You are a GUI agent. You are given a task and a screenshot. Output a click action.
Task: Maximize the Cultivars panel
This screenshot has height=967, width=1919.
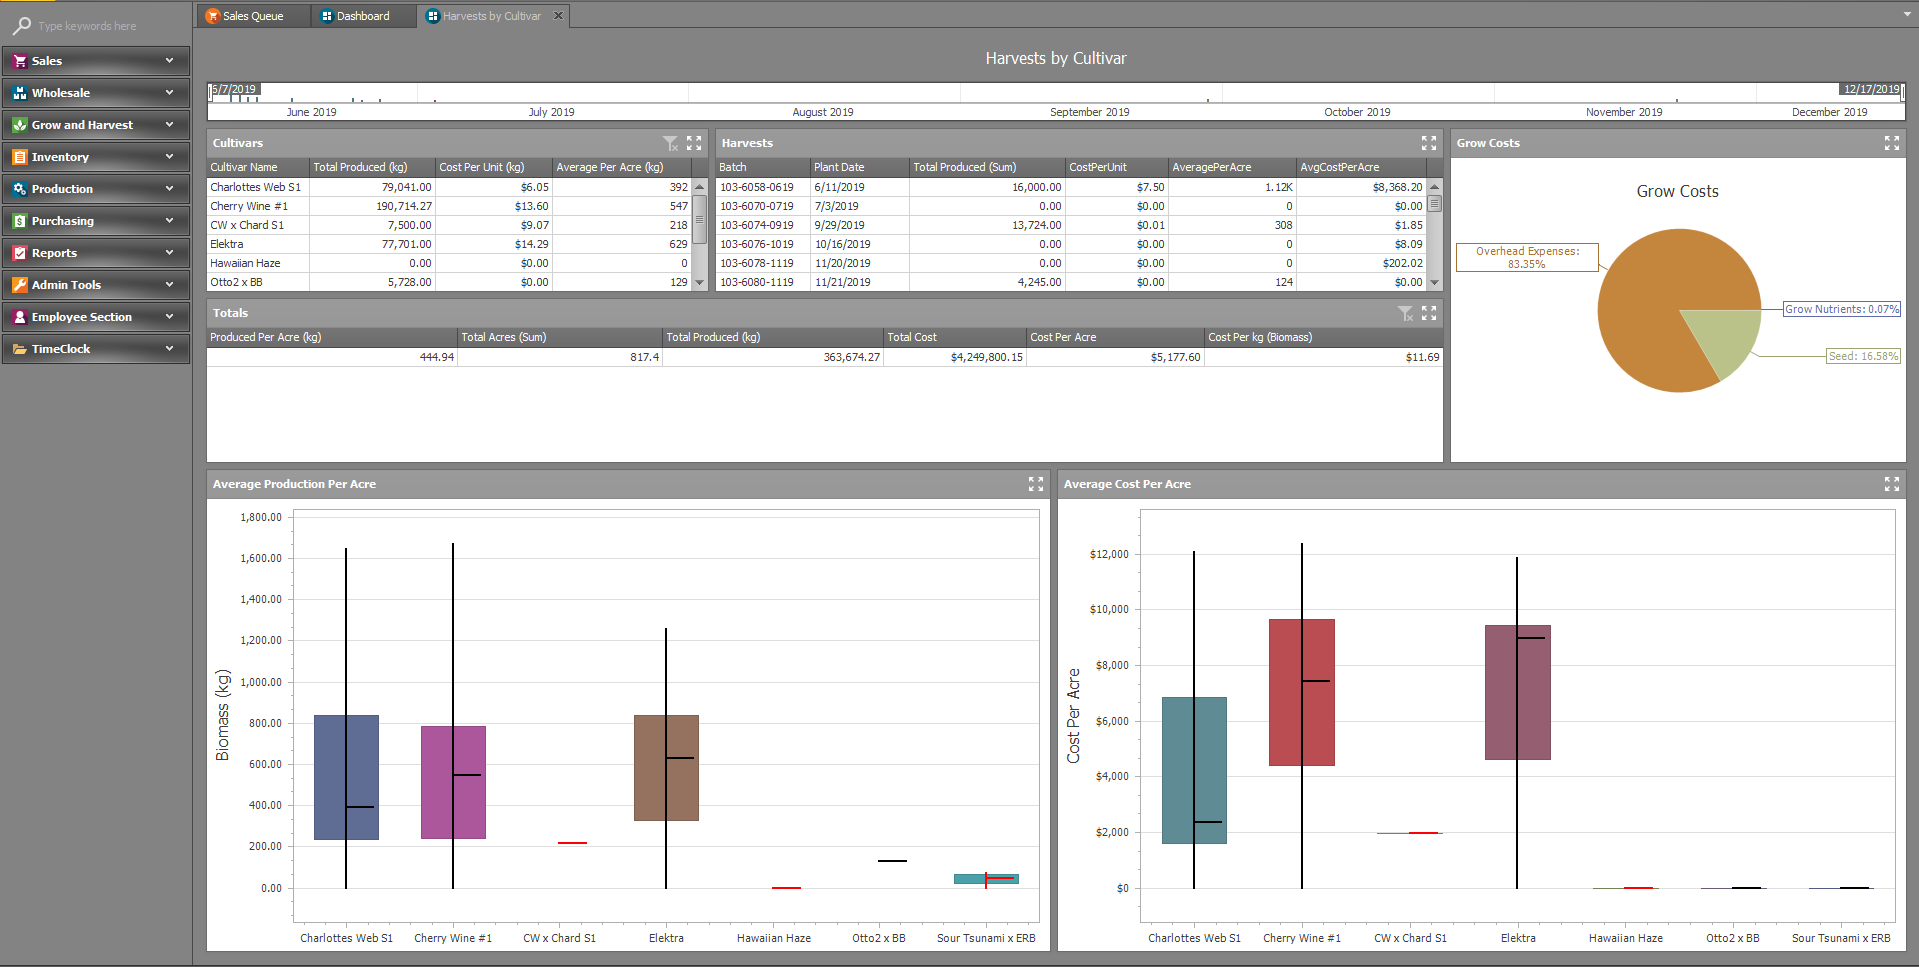click(x=694, y=143)
